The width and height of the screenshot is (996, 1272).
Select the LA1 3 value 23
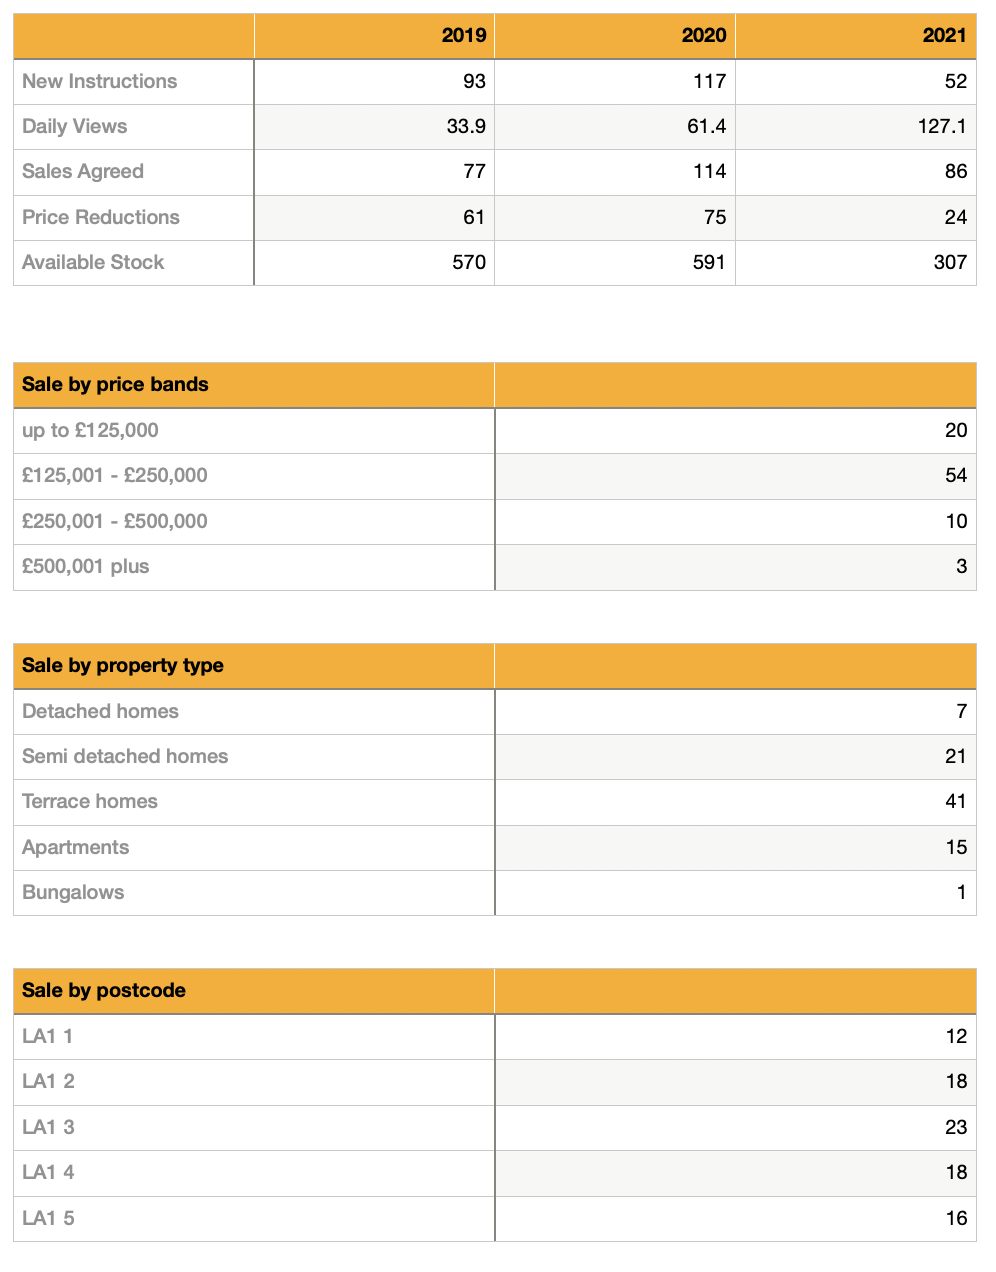tap(955, 1128)
